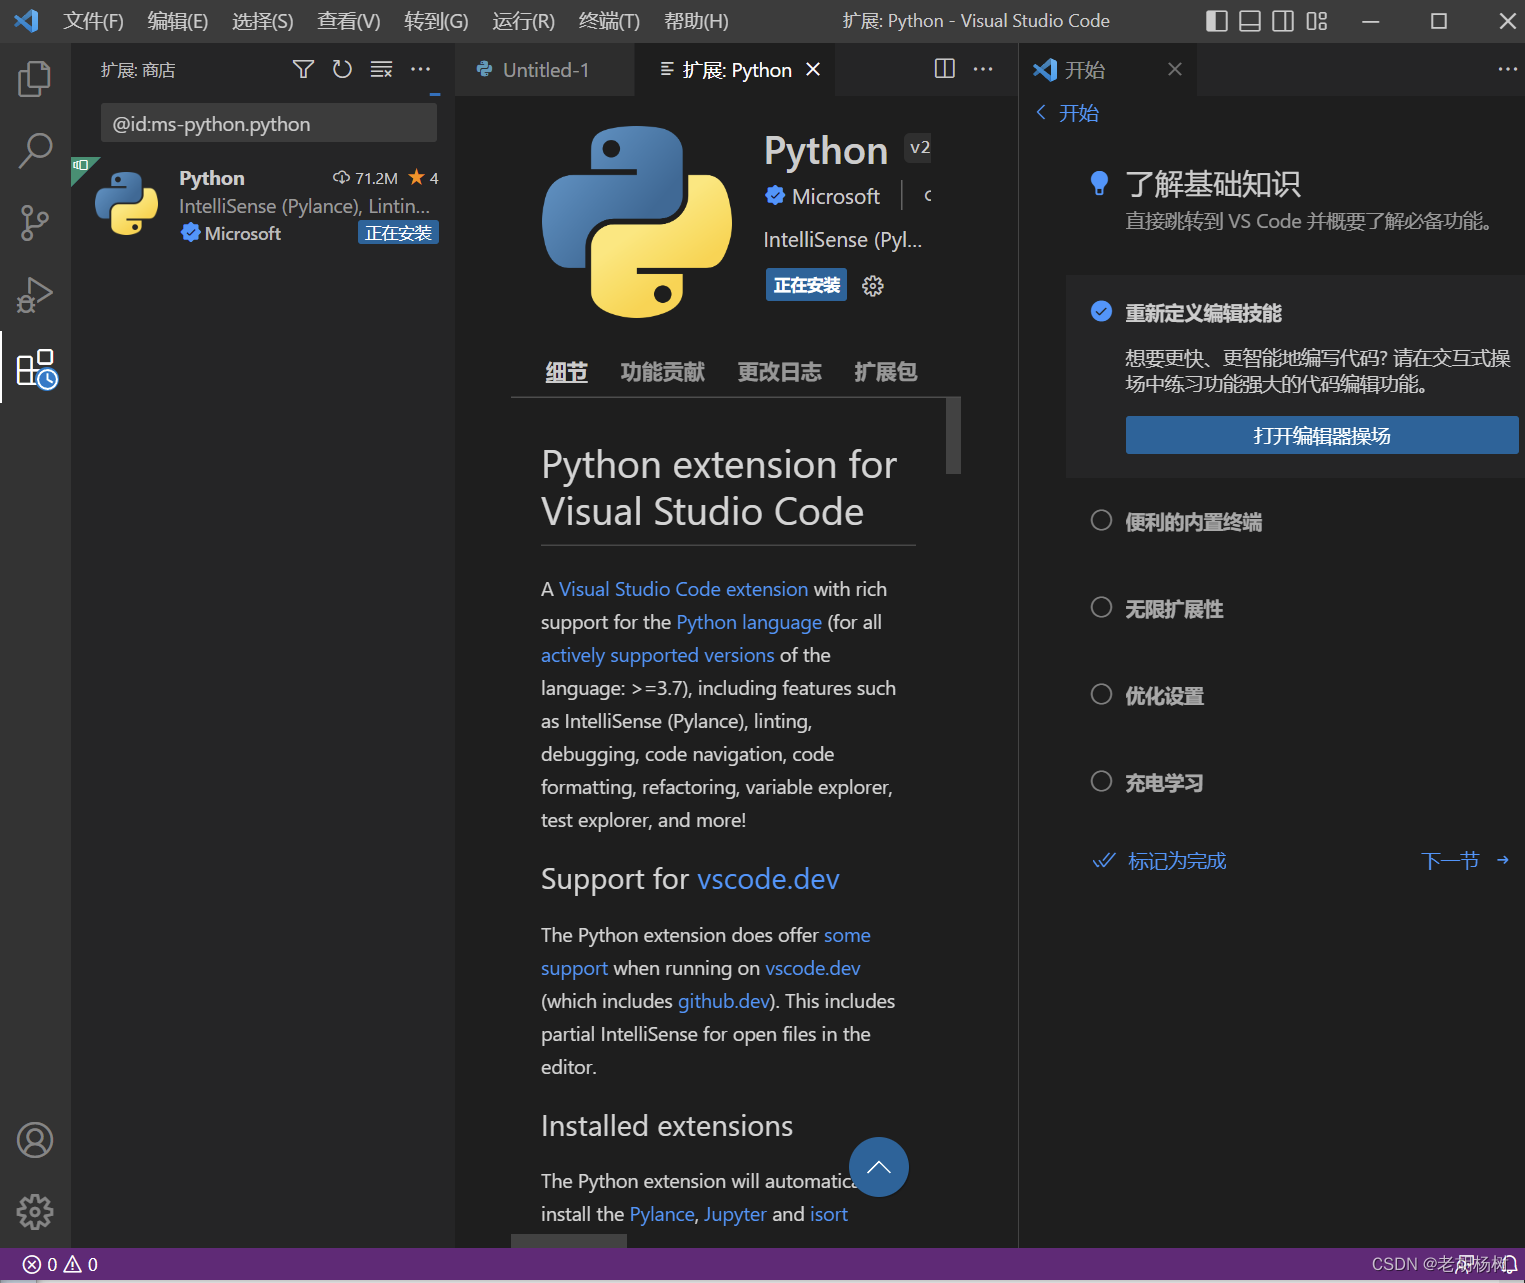Open editor group more actions menu

[984, 69]
